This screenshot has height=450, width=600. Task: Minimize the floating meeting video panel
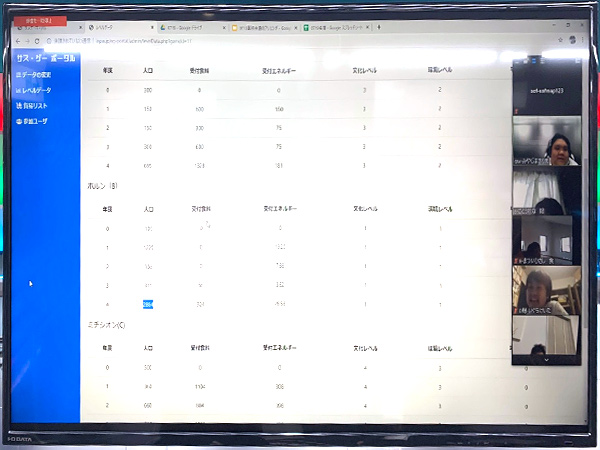pyautogui.click(x=517, y=61)
